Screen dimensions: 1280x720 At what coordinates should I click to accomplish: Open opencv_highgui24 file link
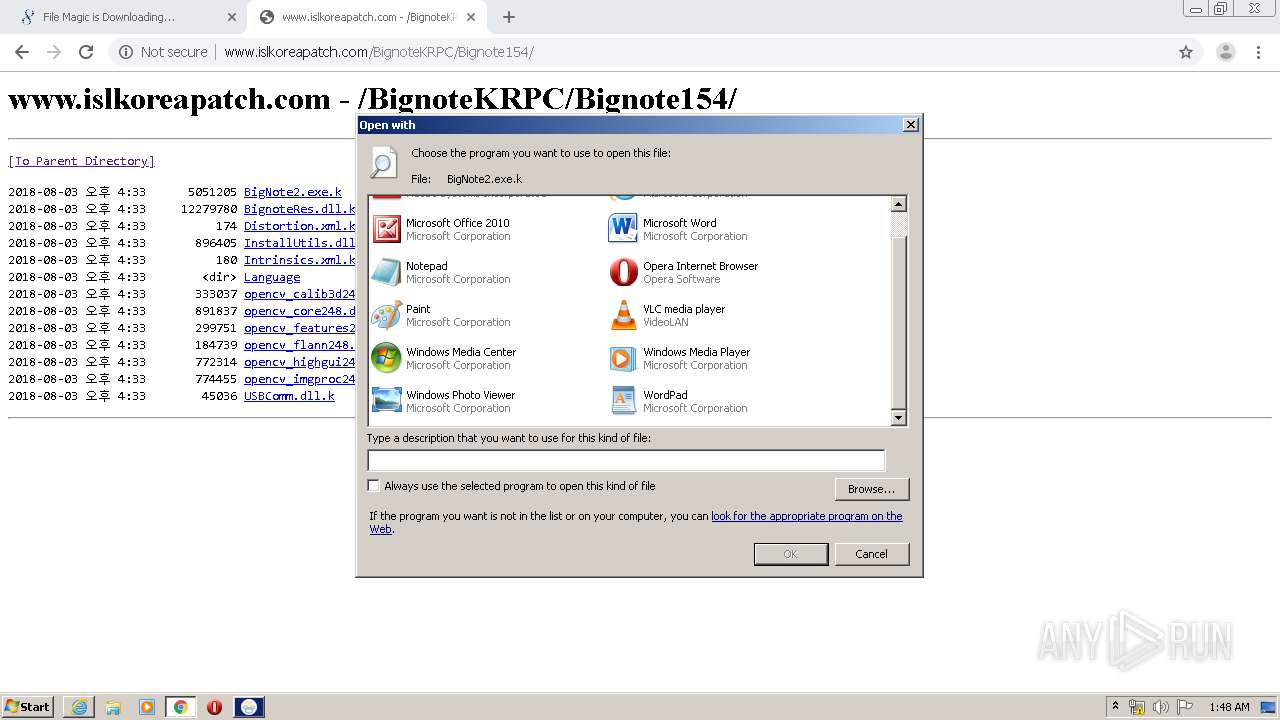pyautogui.click(x=299, y=362)
